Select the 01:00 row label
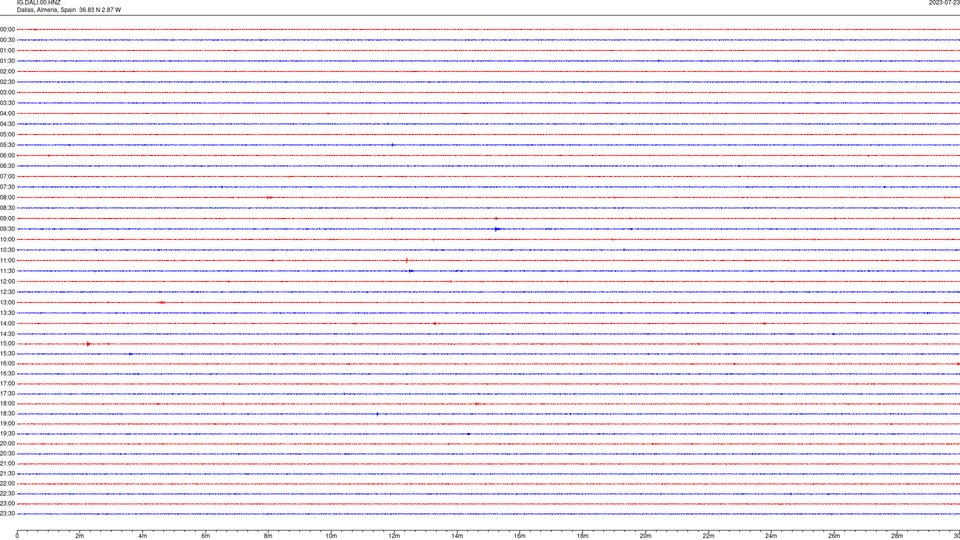The height and width of the screenshot is (540, 960). click(7, 51)
